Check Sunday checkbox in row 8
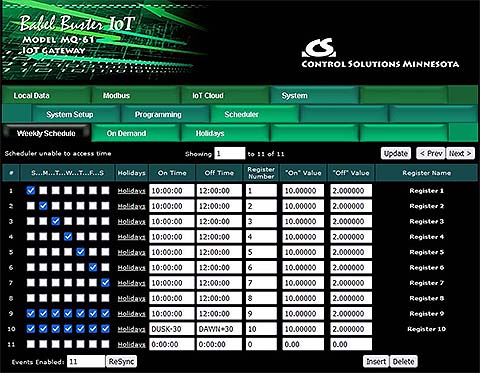 coord(31,298)
